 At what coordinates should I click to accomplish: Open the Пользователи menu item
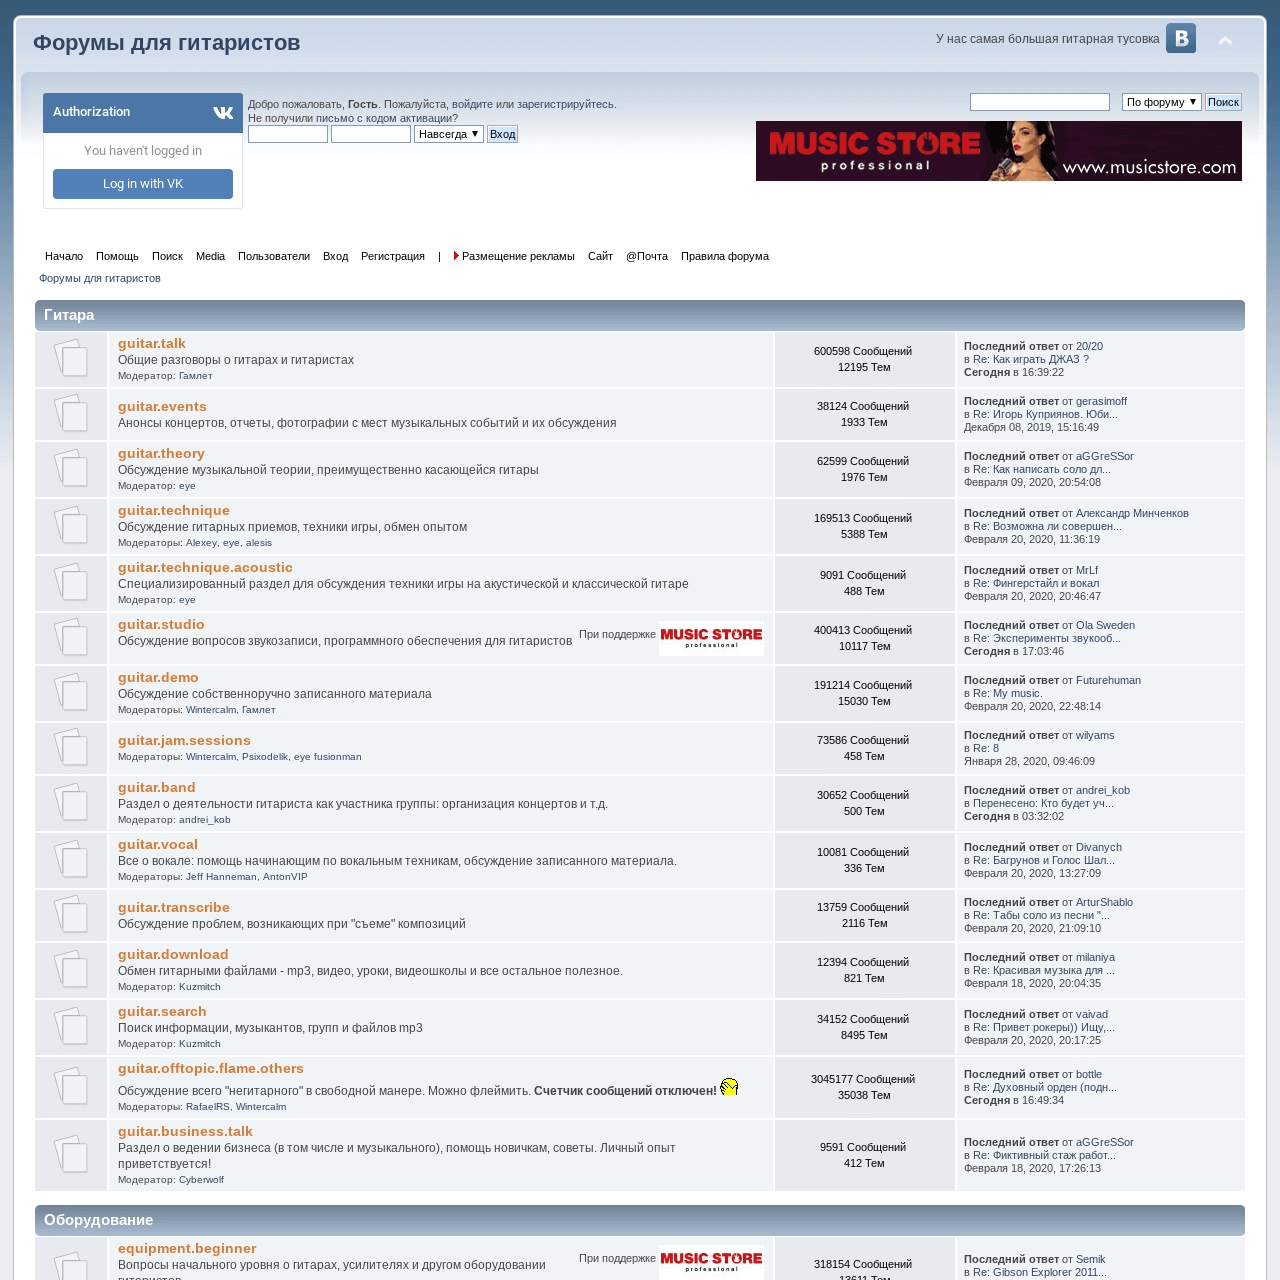[x=274, y=256]
